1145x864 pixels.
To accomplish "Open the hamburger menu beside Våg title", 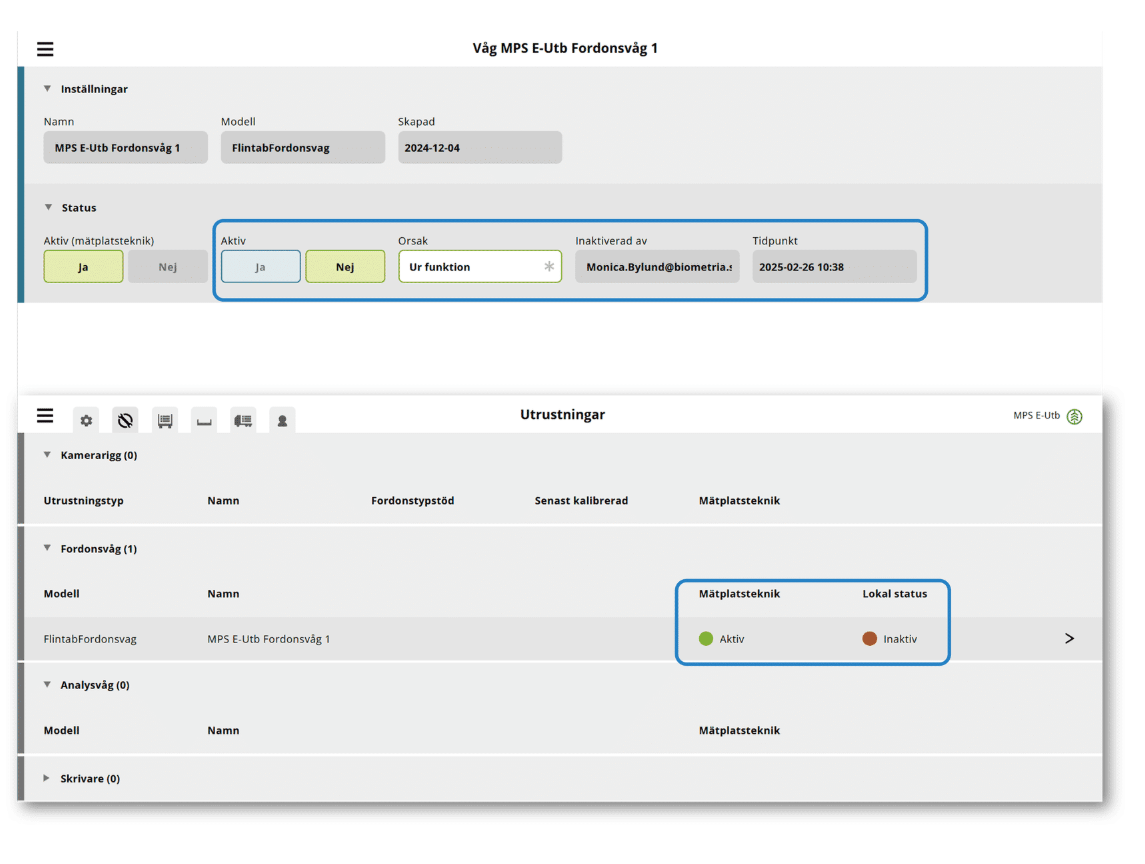I will point(45,49).
